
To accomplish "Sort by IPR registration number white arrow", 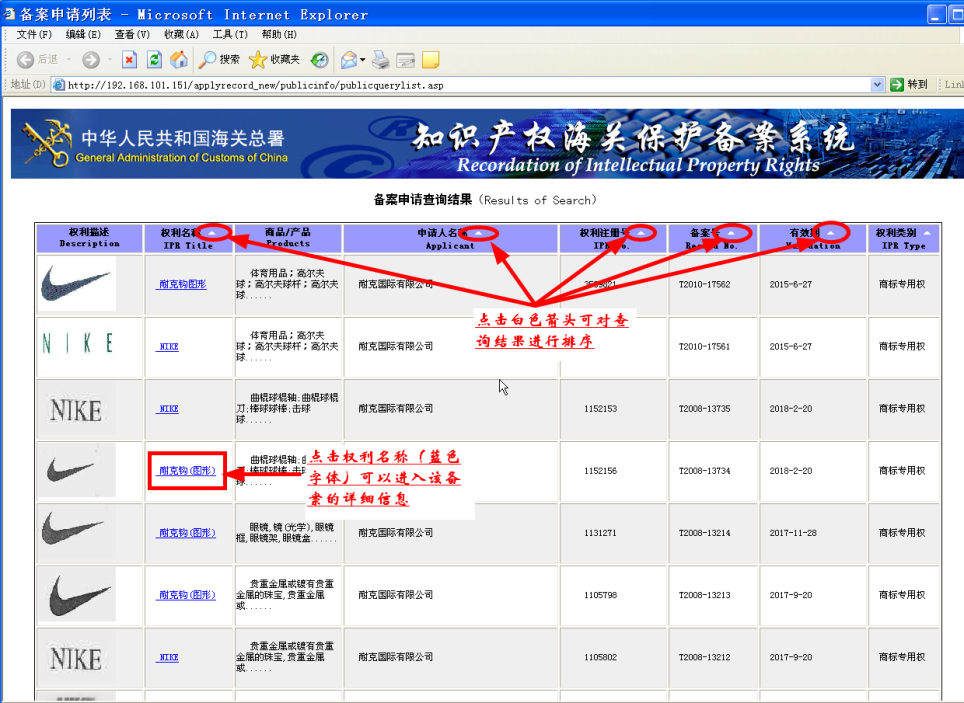I will pyautogui.click(x=641, y=233).
